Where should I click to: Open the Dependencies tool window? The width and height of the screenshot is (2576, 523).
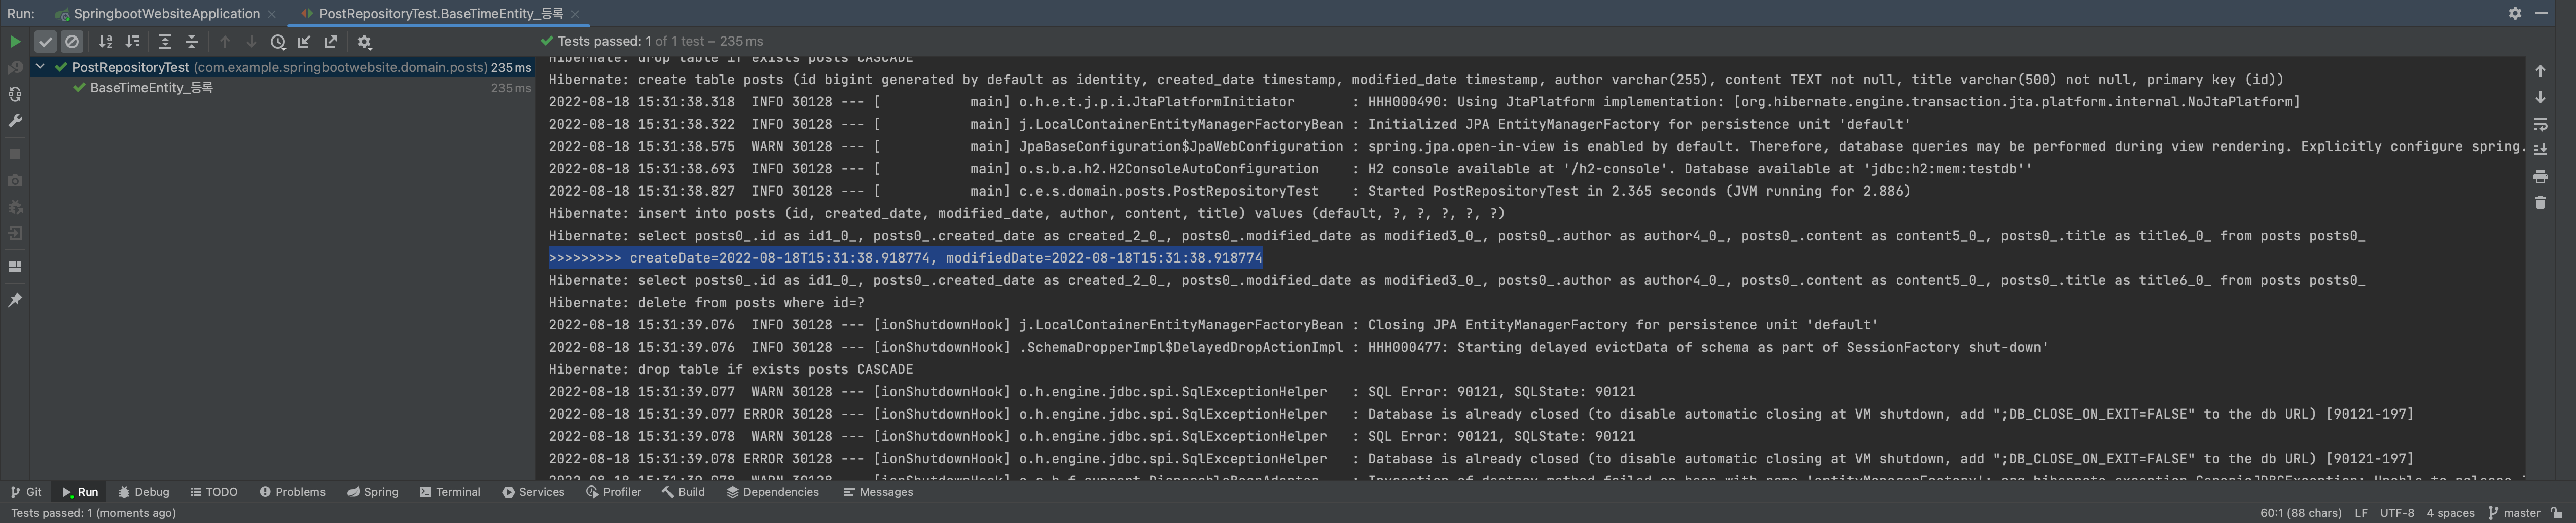(x=773, y=492)
